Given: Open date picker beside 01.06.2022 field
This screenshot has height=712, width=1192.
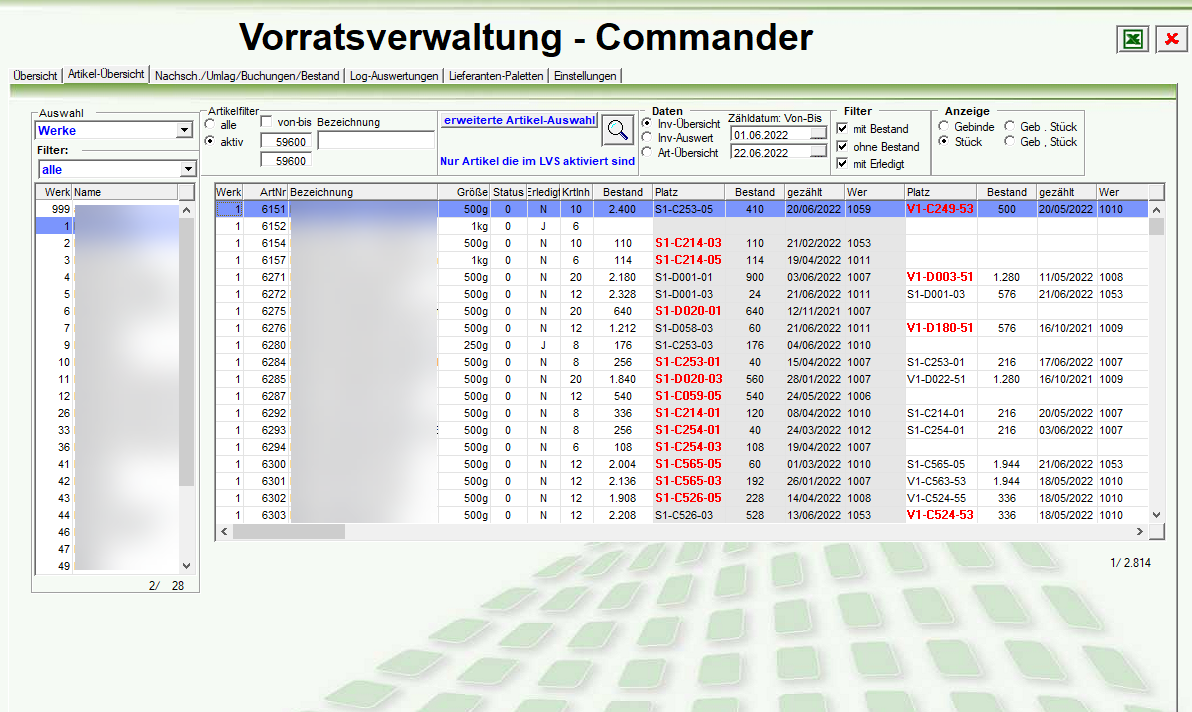Looking at the screenshot, I should 819,134.
